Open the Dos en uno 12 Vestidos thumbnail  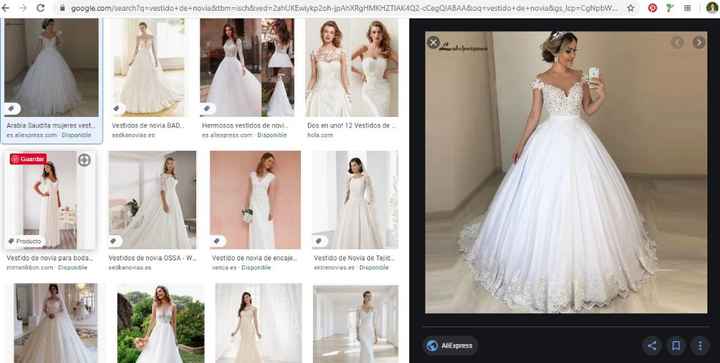352,67
